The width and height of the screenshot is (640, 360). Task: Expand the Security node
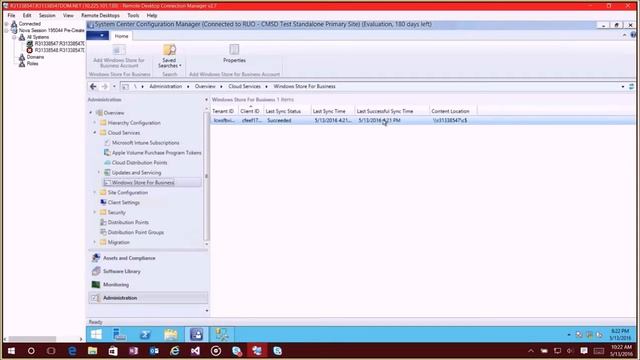[95, 212]
